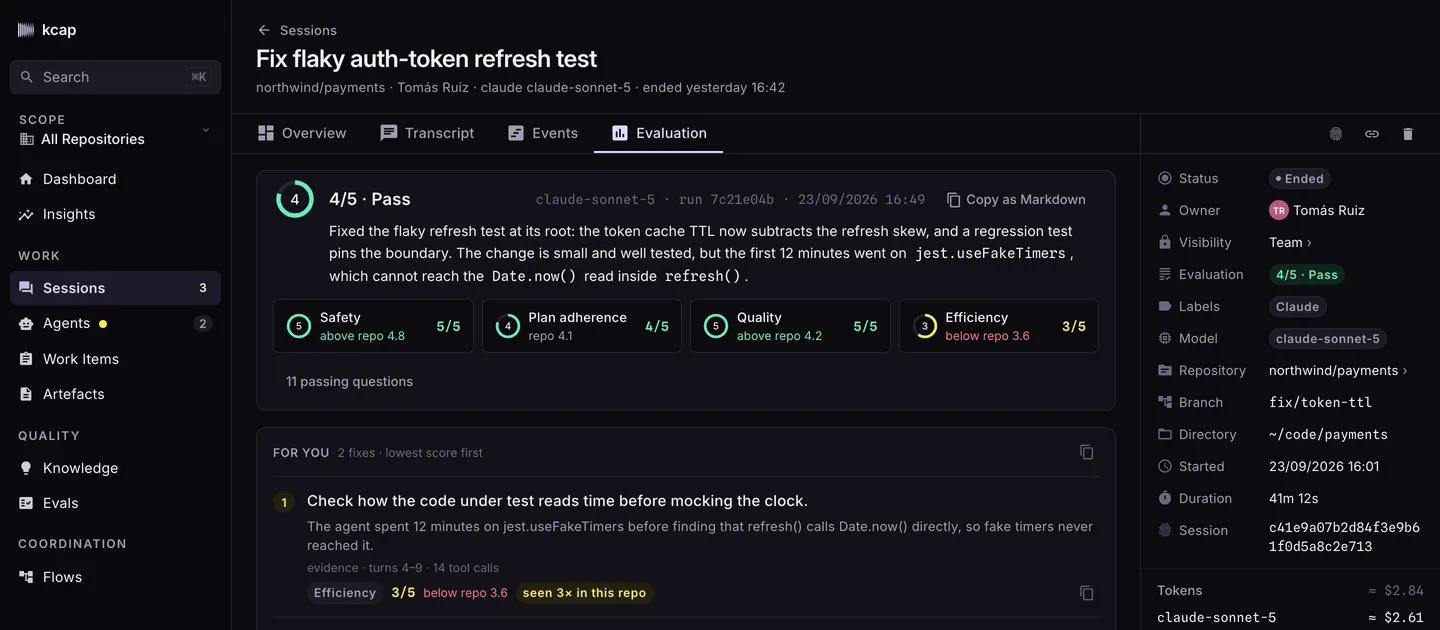
Task: Open Artefacts from the sidebar
Action: tap(115, 394)
